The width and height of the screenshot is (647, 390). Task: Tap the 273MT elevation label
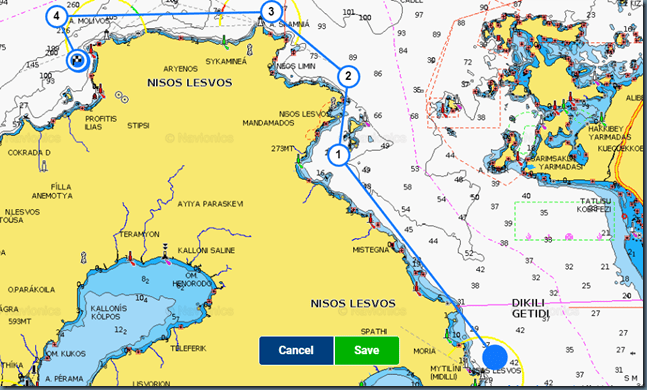coord(283,149)
